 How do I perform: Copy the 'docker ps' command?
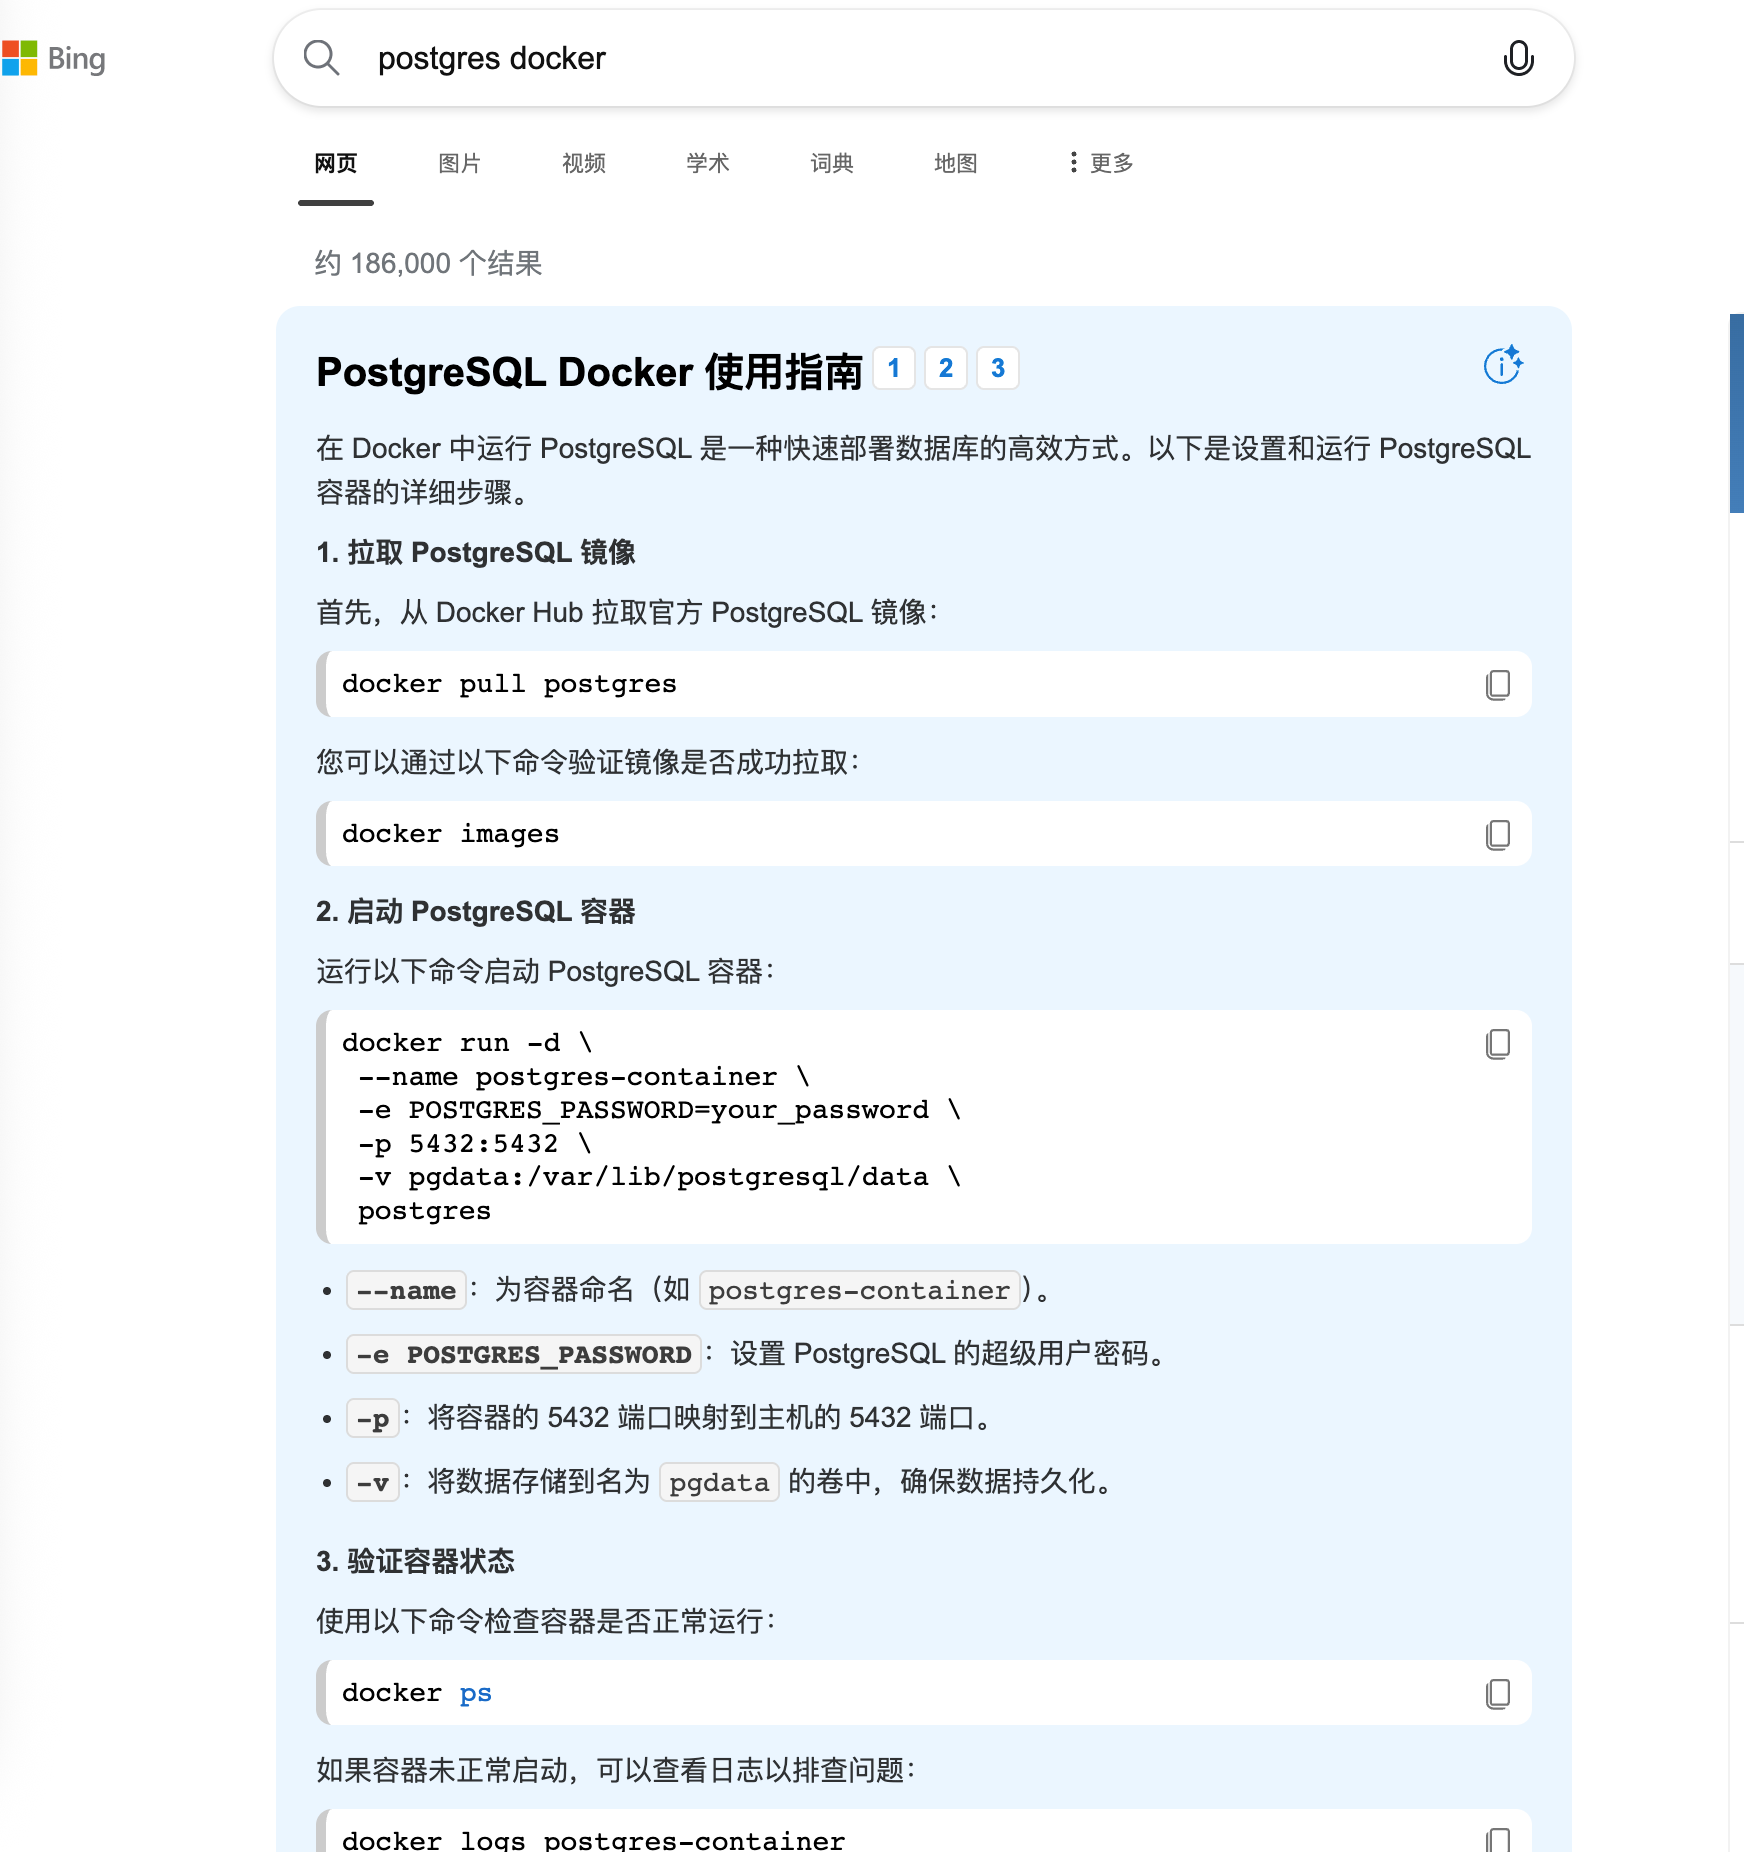tap(1497, 1694)
